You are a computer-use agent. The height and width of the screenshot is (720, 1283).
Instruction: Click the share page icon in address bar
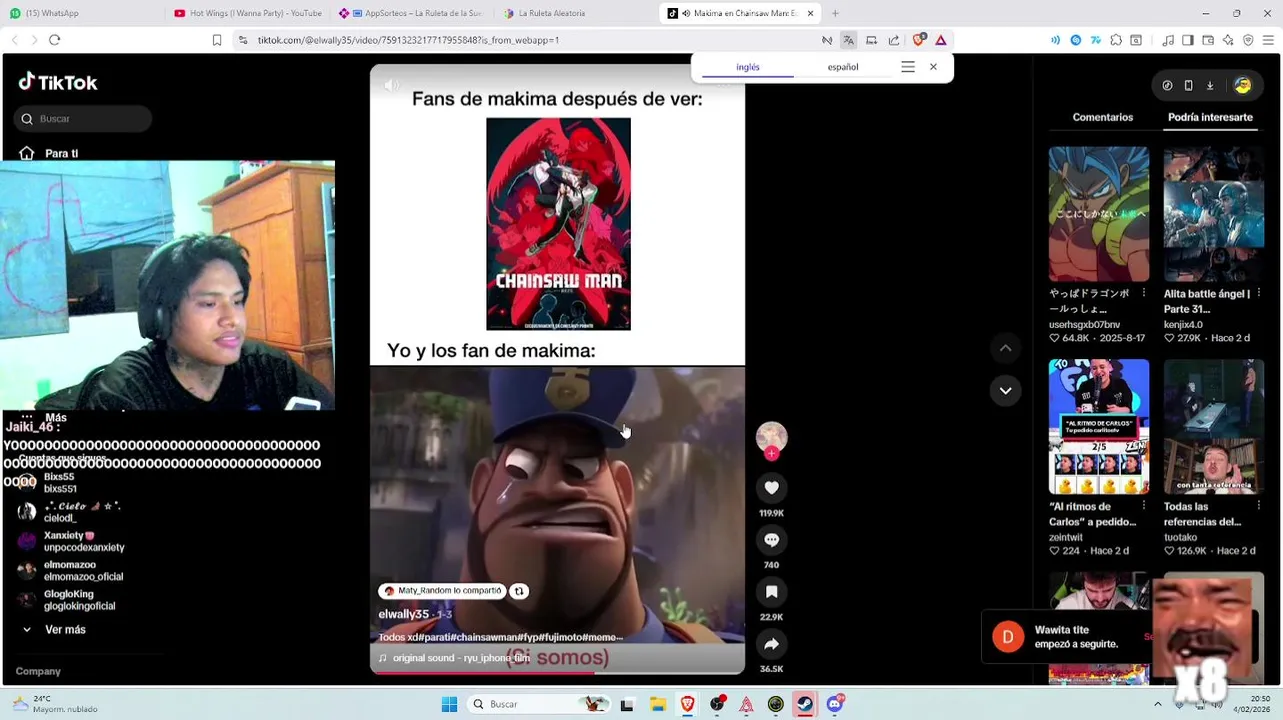894,40
